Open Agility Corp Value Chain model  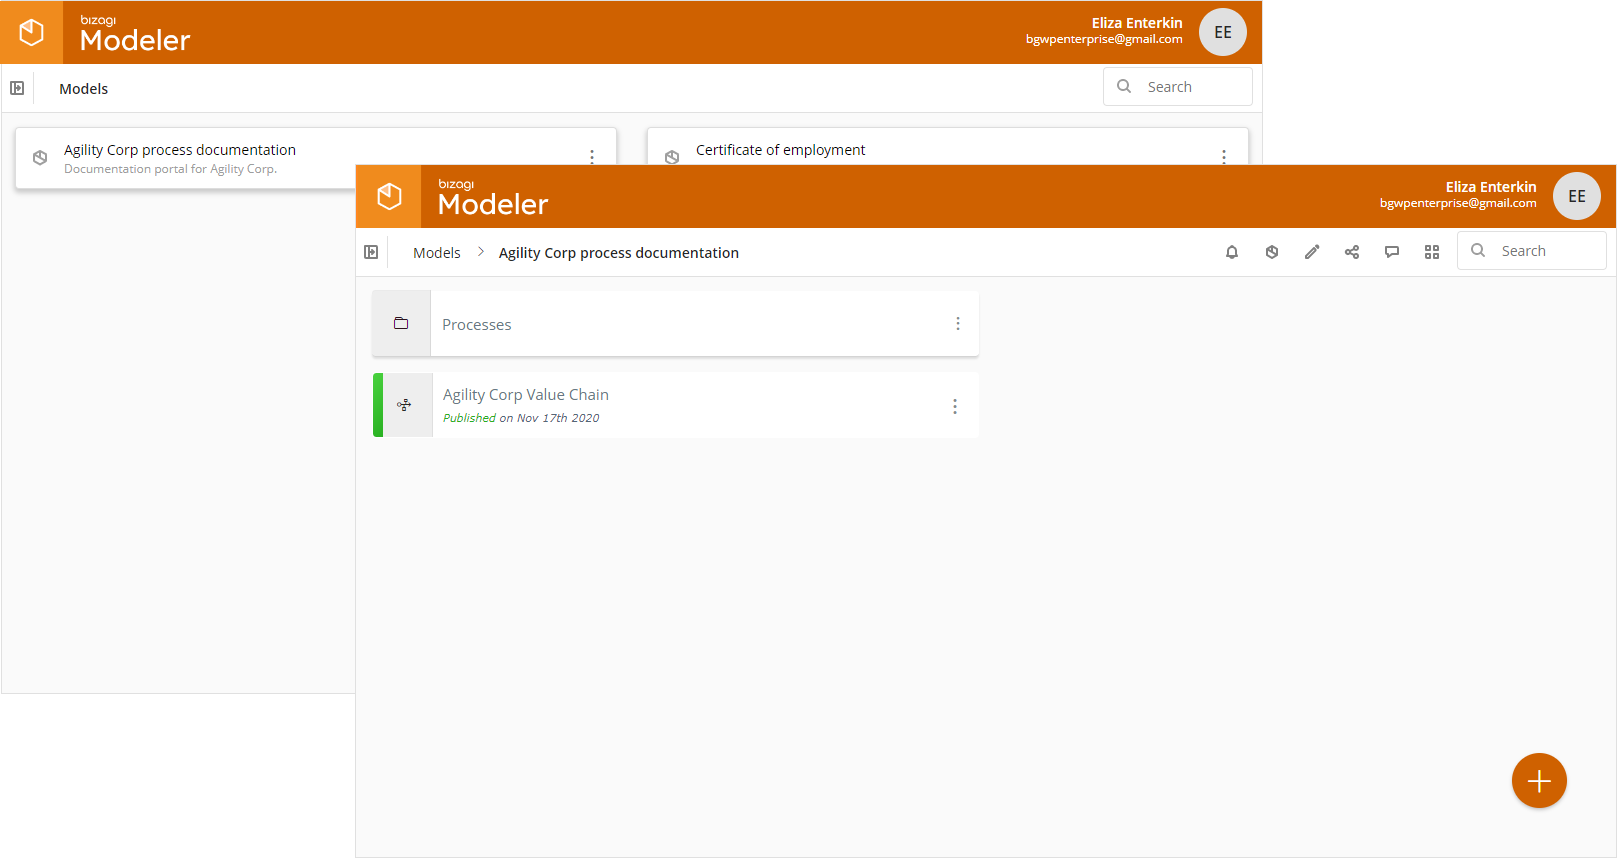pos(675,405)
